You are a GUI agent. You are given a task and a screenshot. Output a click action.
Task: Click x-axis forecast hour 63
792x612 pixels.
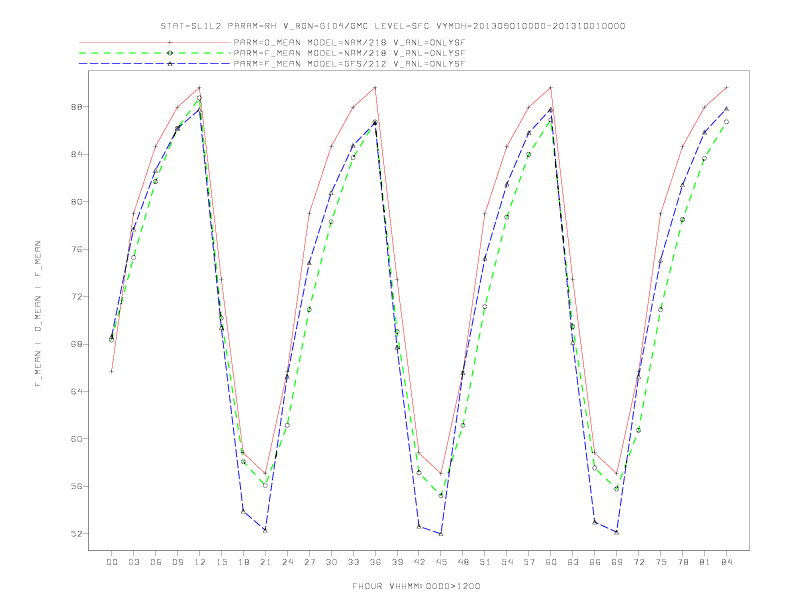(x=573, y=562)
